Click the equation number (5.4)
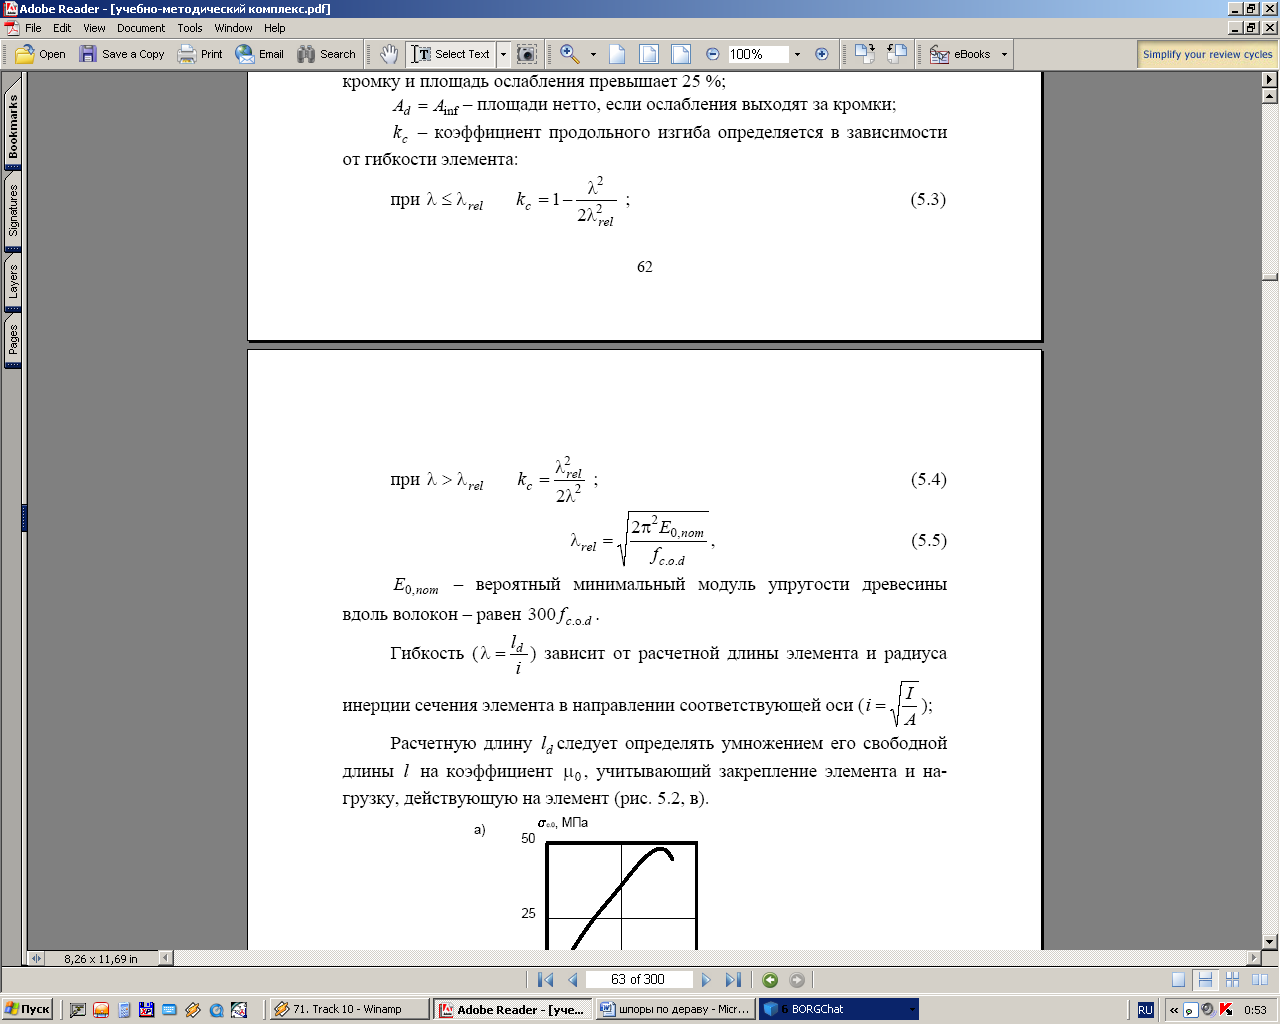 928,479
